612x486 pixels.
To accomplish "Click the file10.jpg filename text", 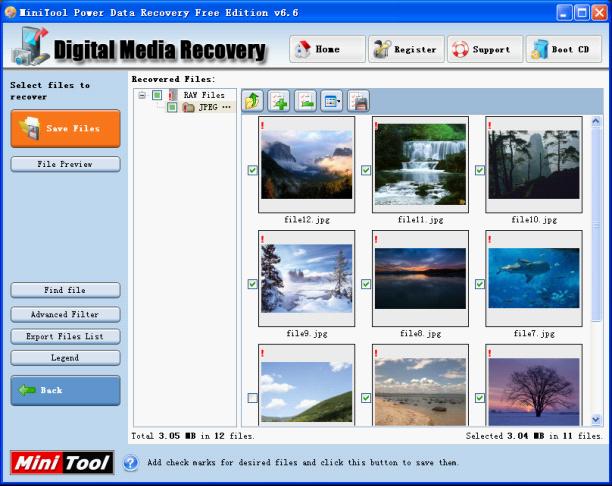I will pyautogui.click(x=534, y=220).
